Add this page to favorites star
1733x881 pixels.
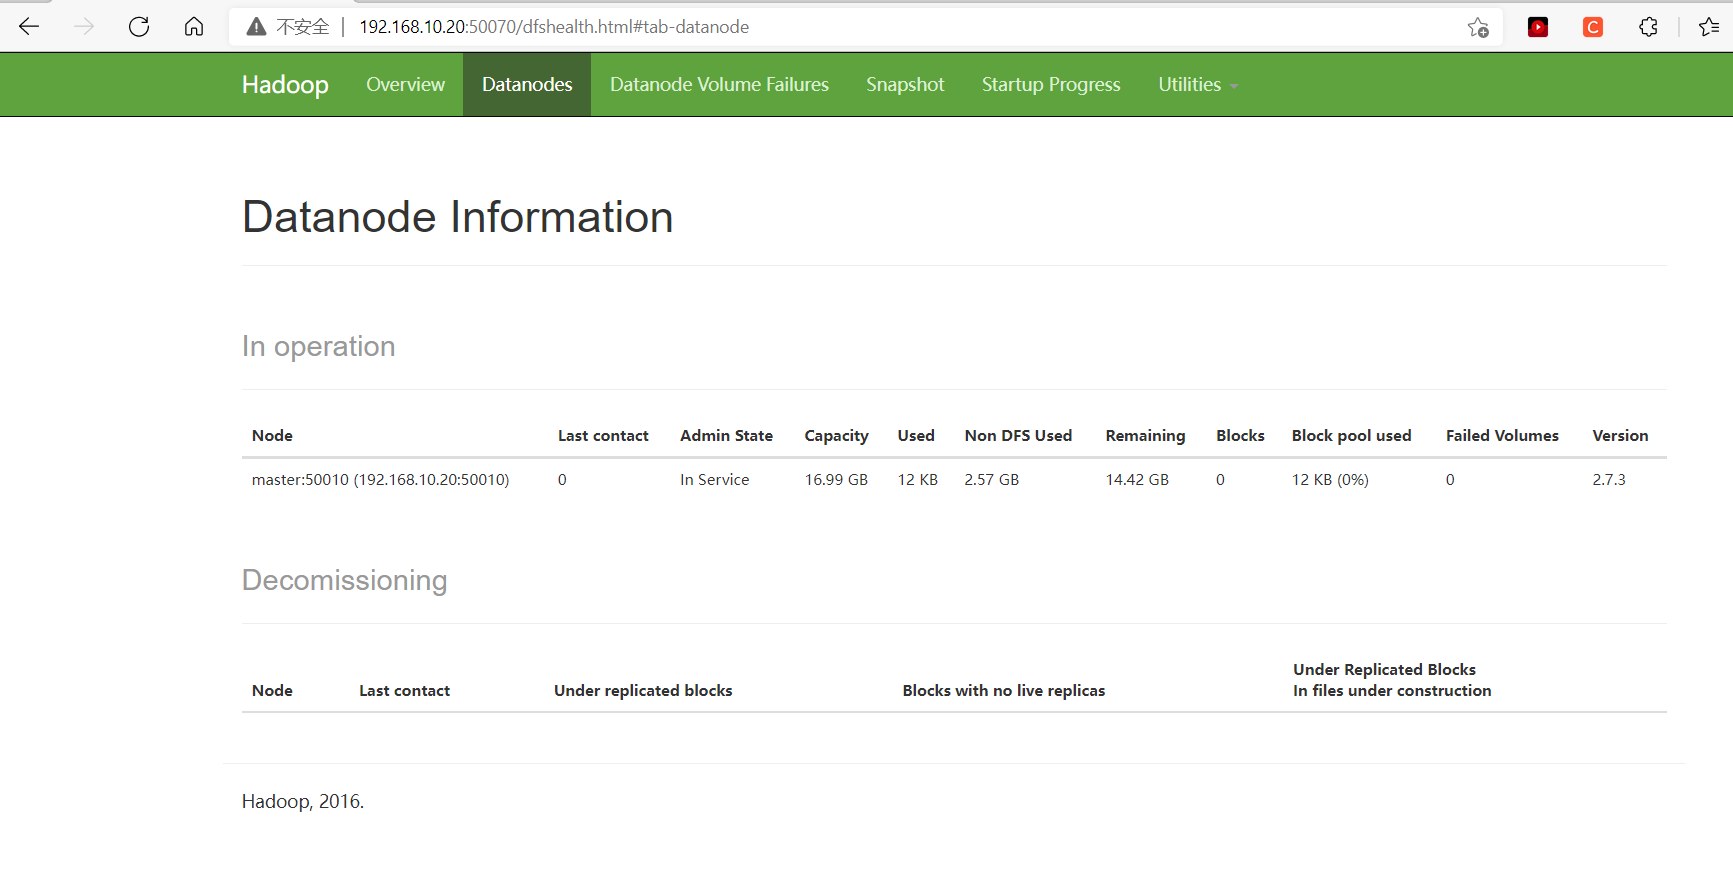(1478, 27)
